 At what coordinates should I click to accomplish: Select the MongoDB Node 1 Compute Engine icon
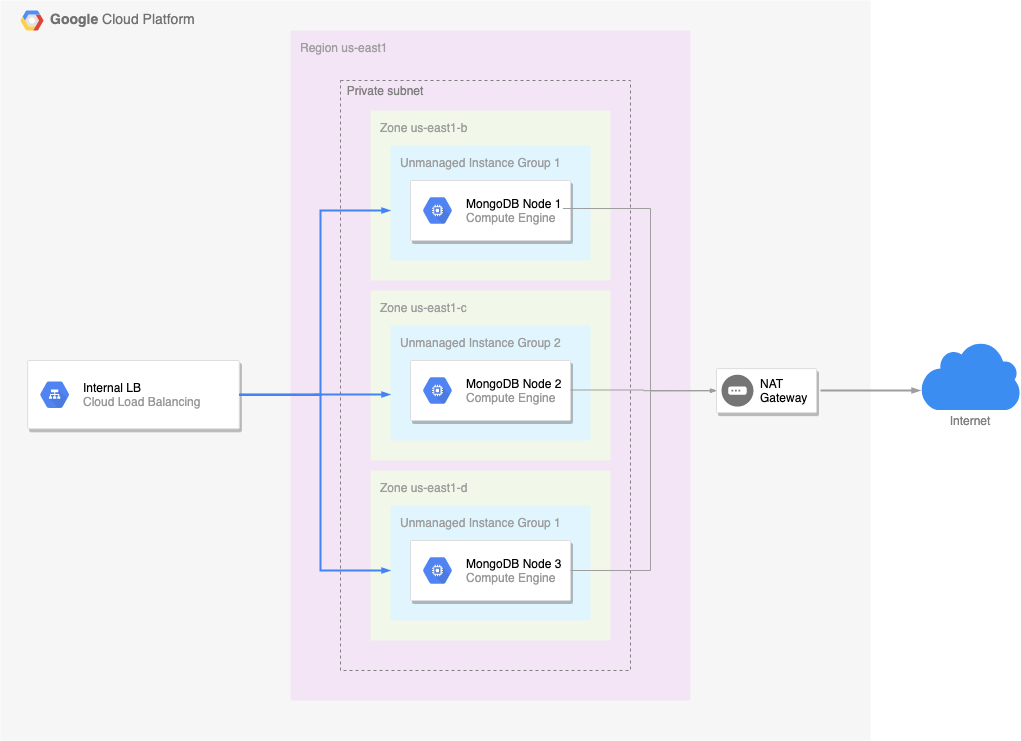[x=436, y=210]
